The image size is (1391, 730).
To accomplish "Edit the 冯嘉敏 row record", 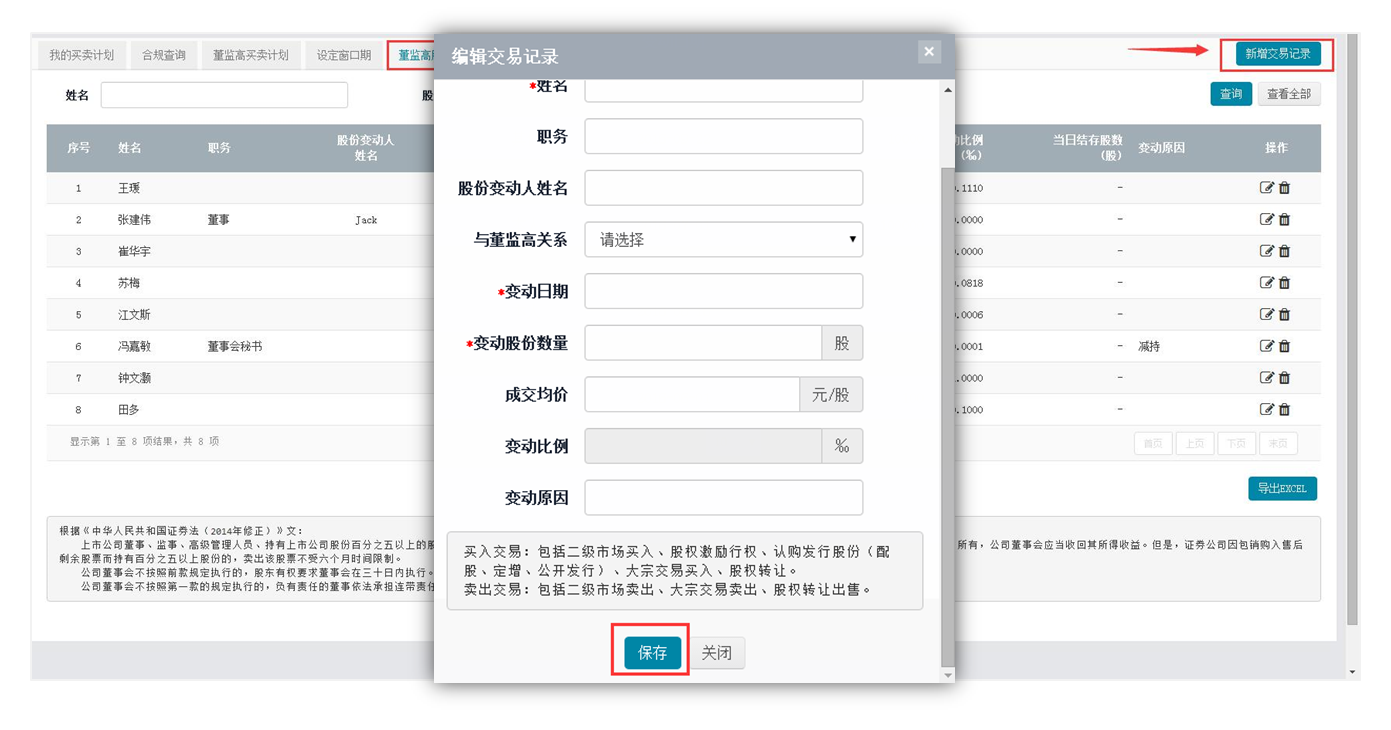I will (1267, 346).
